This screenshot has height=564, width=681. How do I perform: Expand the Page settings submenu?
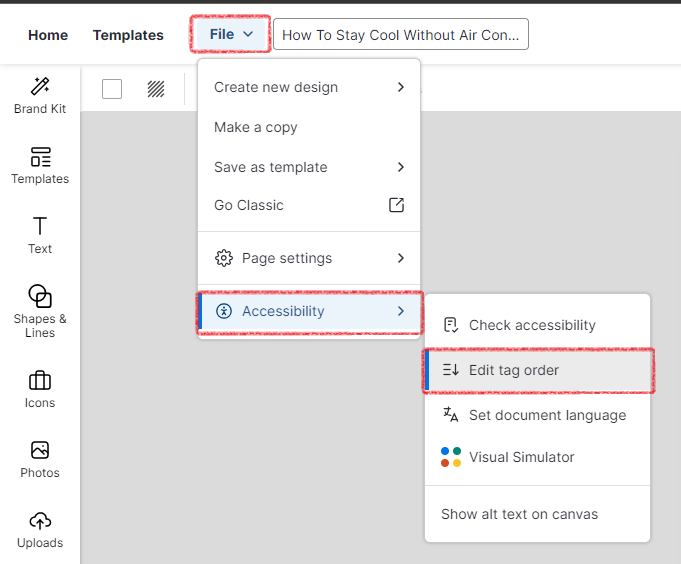coord(309,258)
